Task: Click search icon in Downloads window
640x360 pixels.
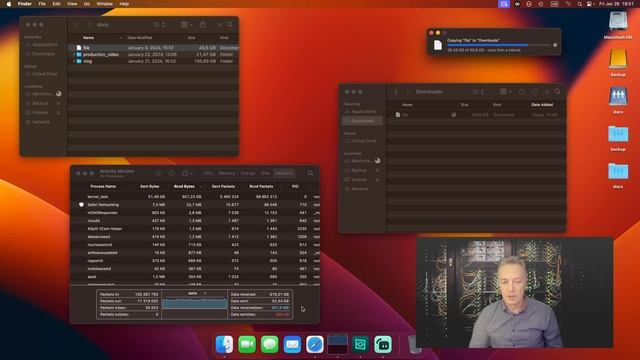Action: (557, 92)
